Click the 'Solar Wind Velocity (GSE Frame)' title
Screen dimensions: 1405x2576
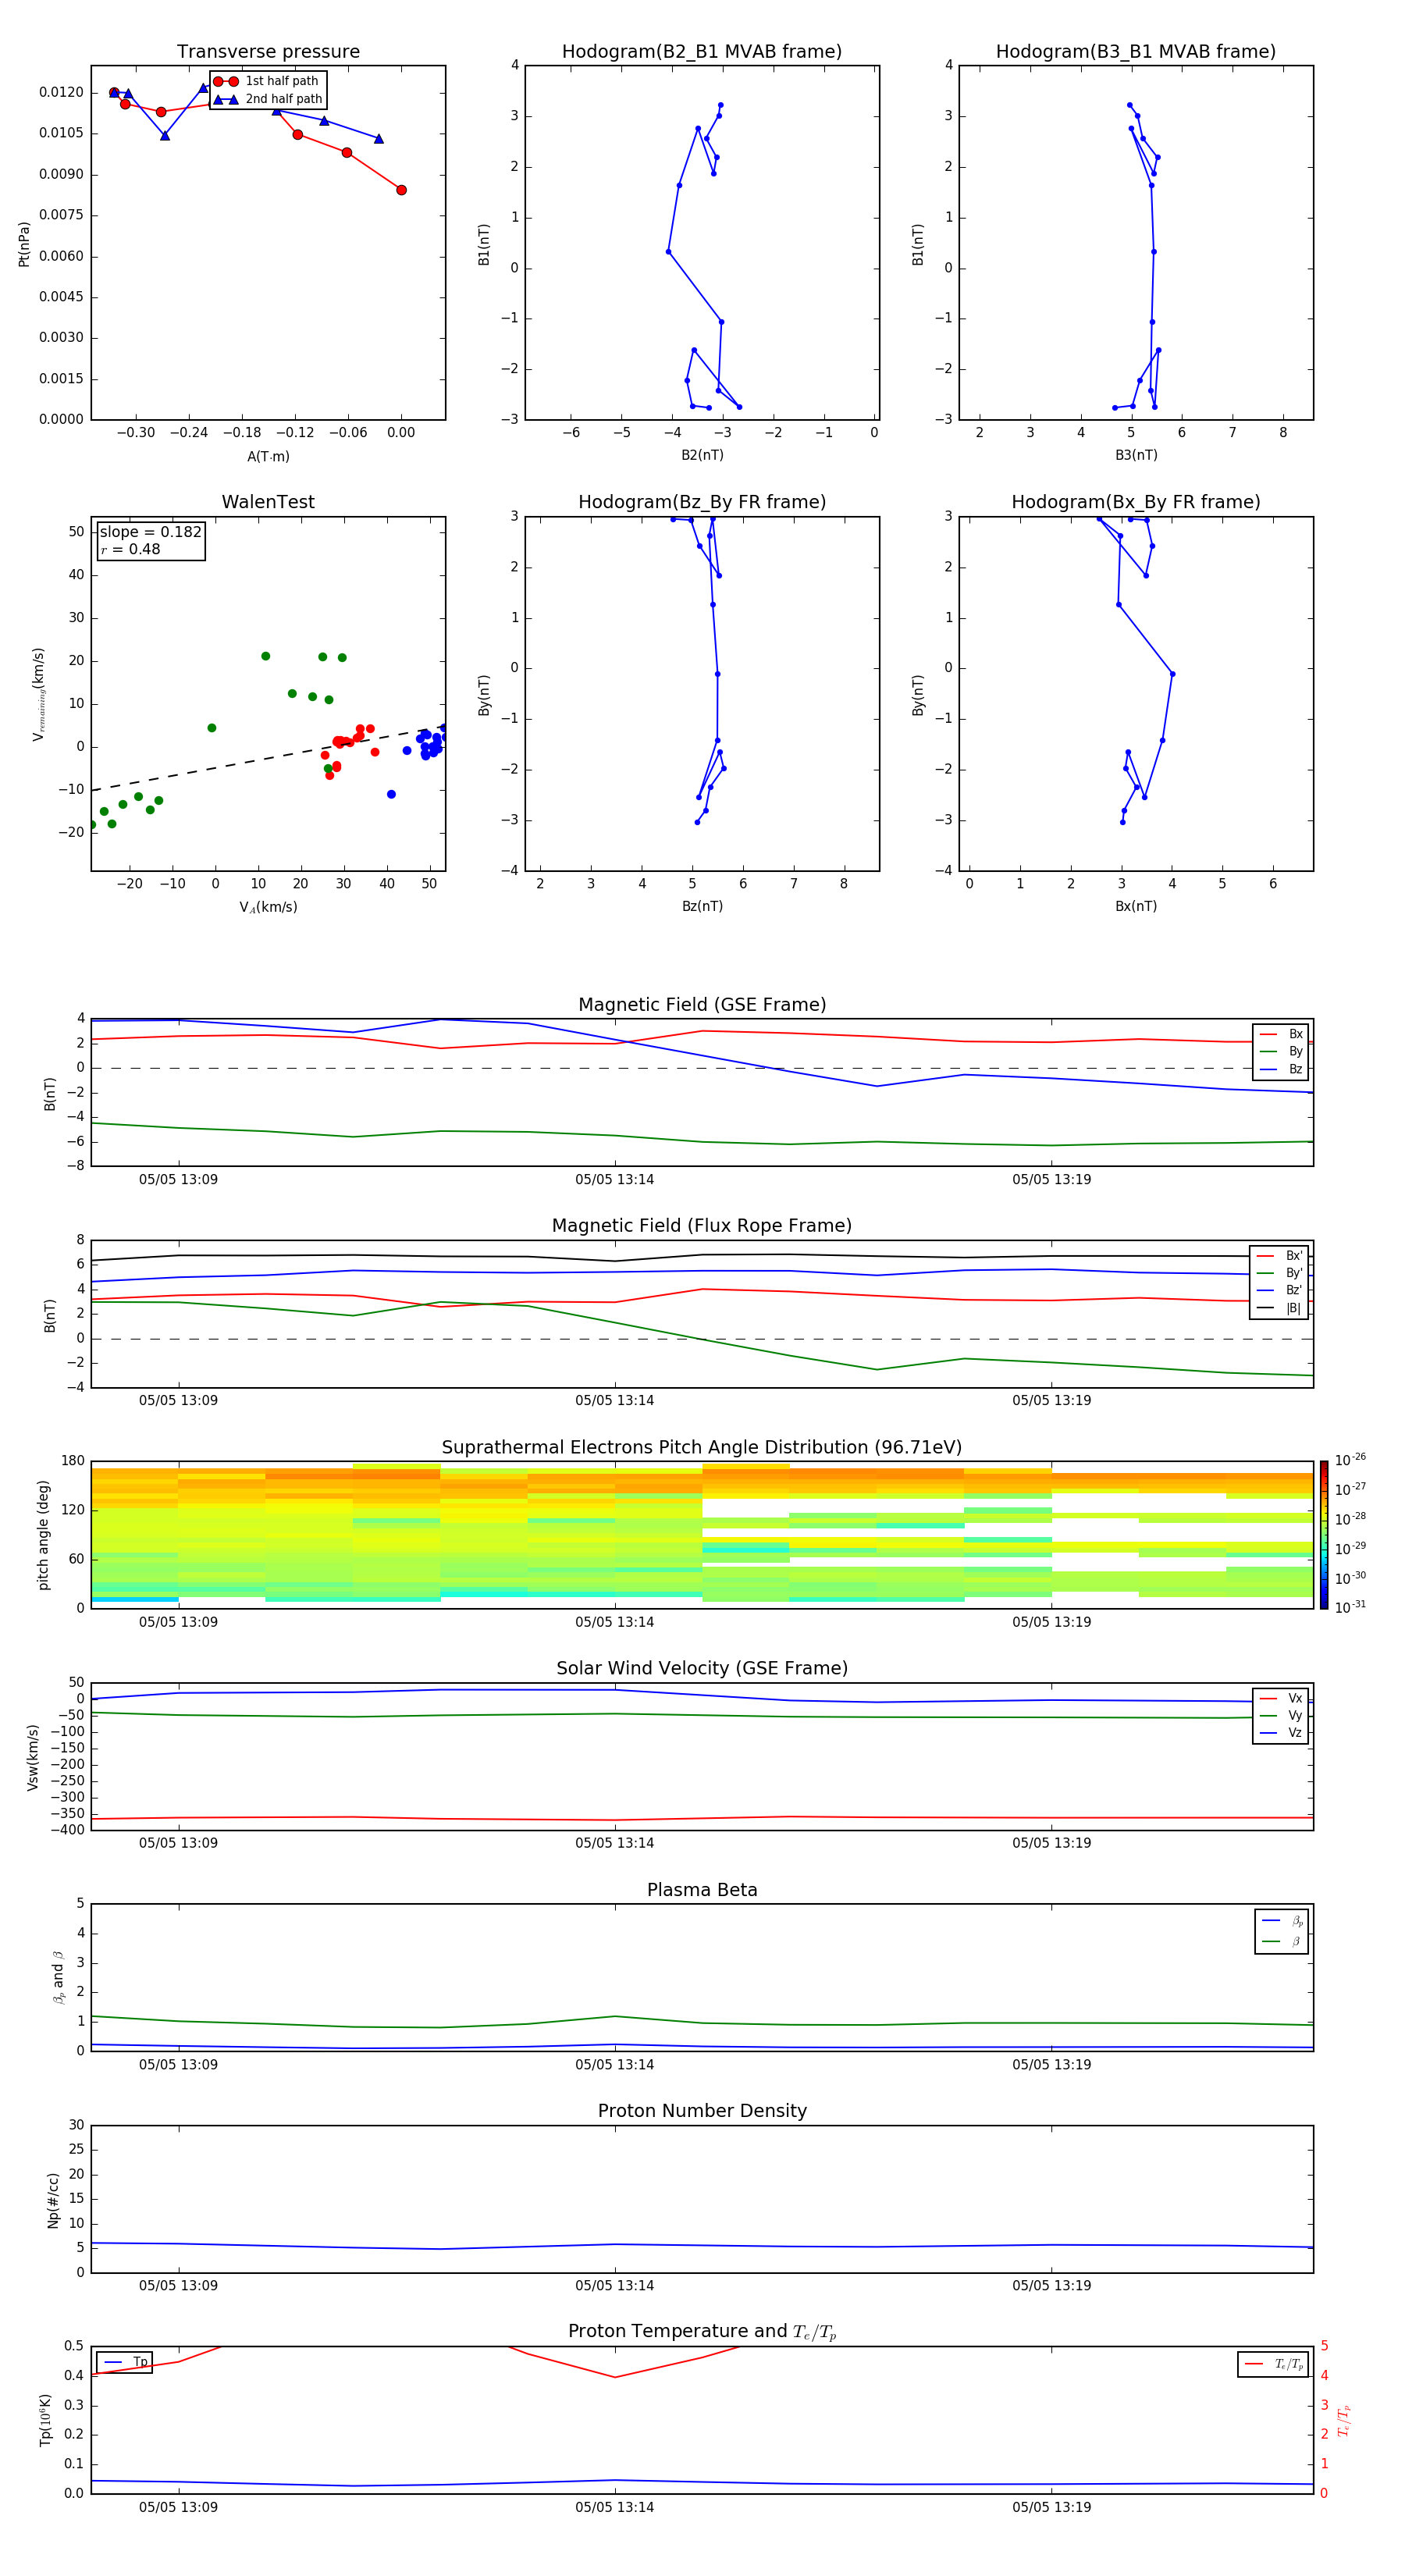click(x=702, y=1668)
